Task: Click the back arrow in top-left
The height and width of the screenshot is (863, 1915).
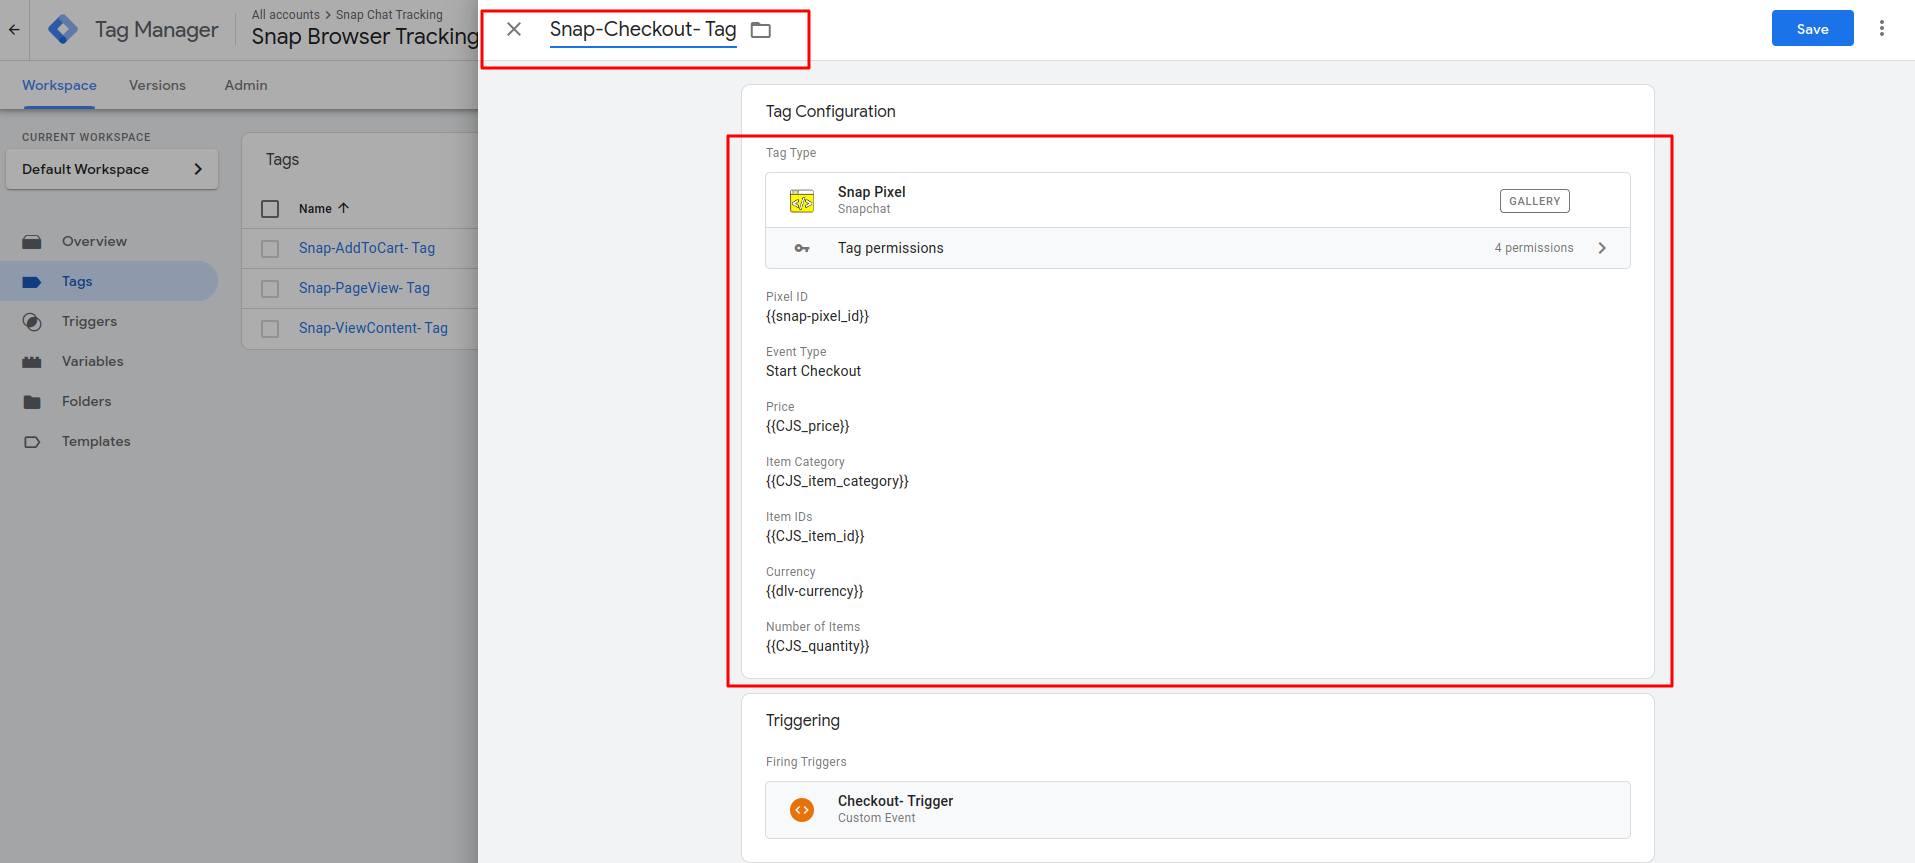Action: (x=14, y=30)
